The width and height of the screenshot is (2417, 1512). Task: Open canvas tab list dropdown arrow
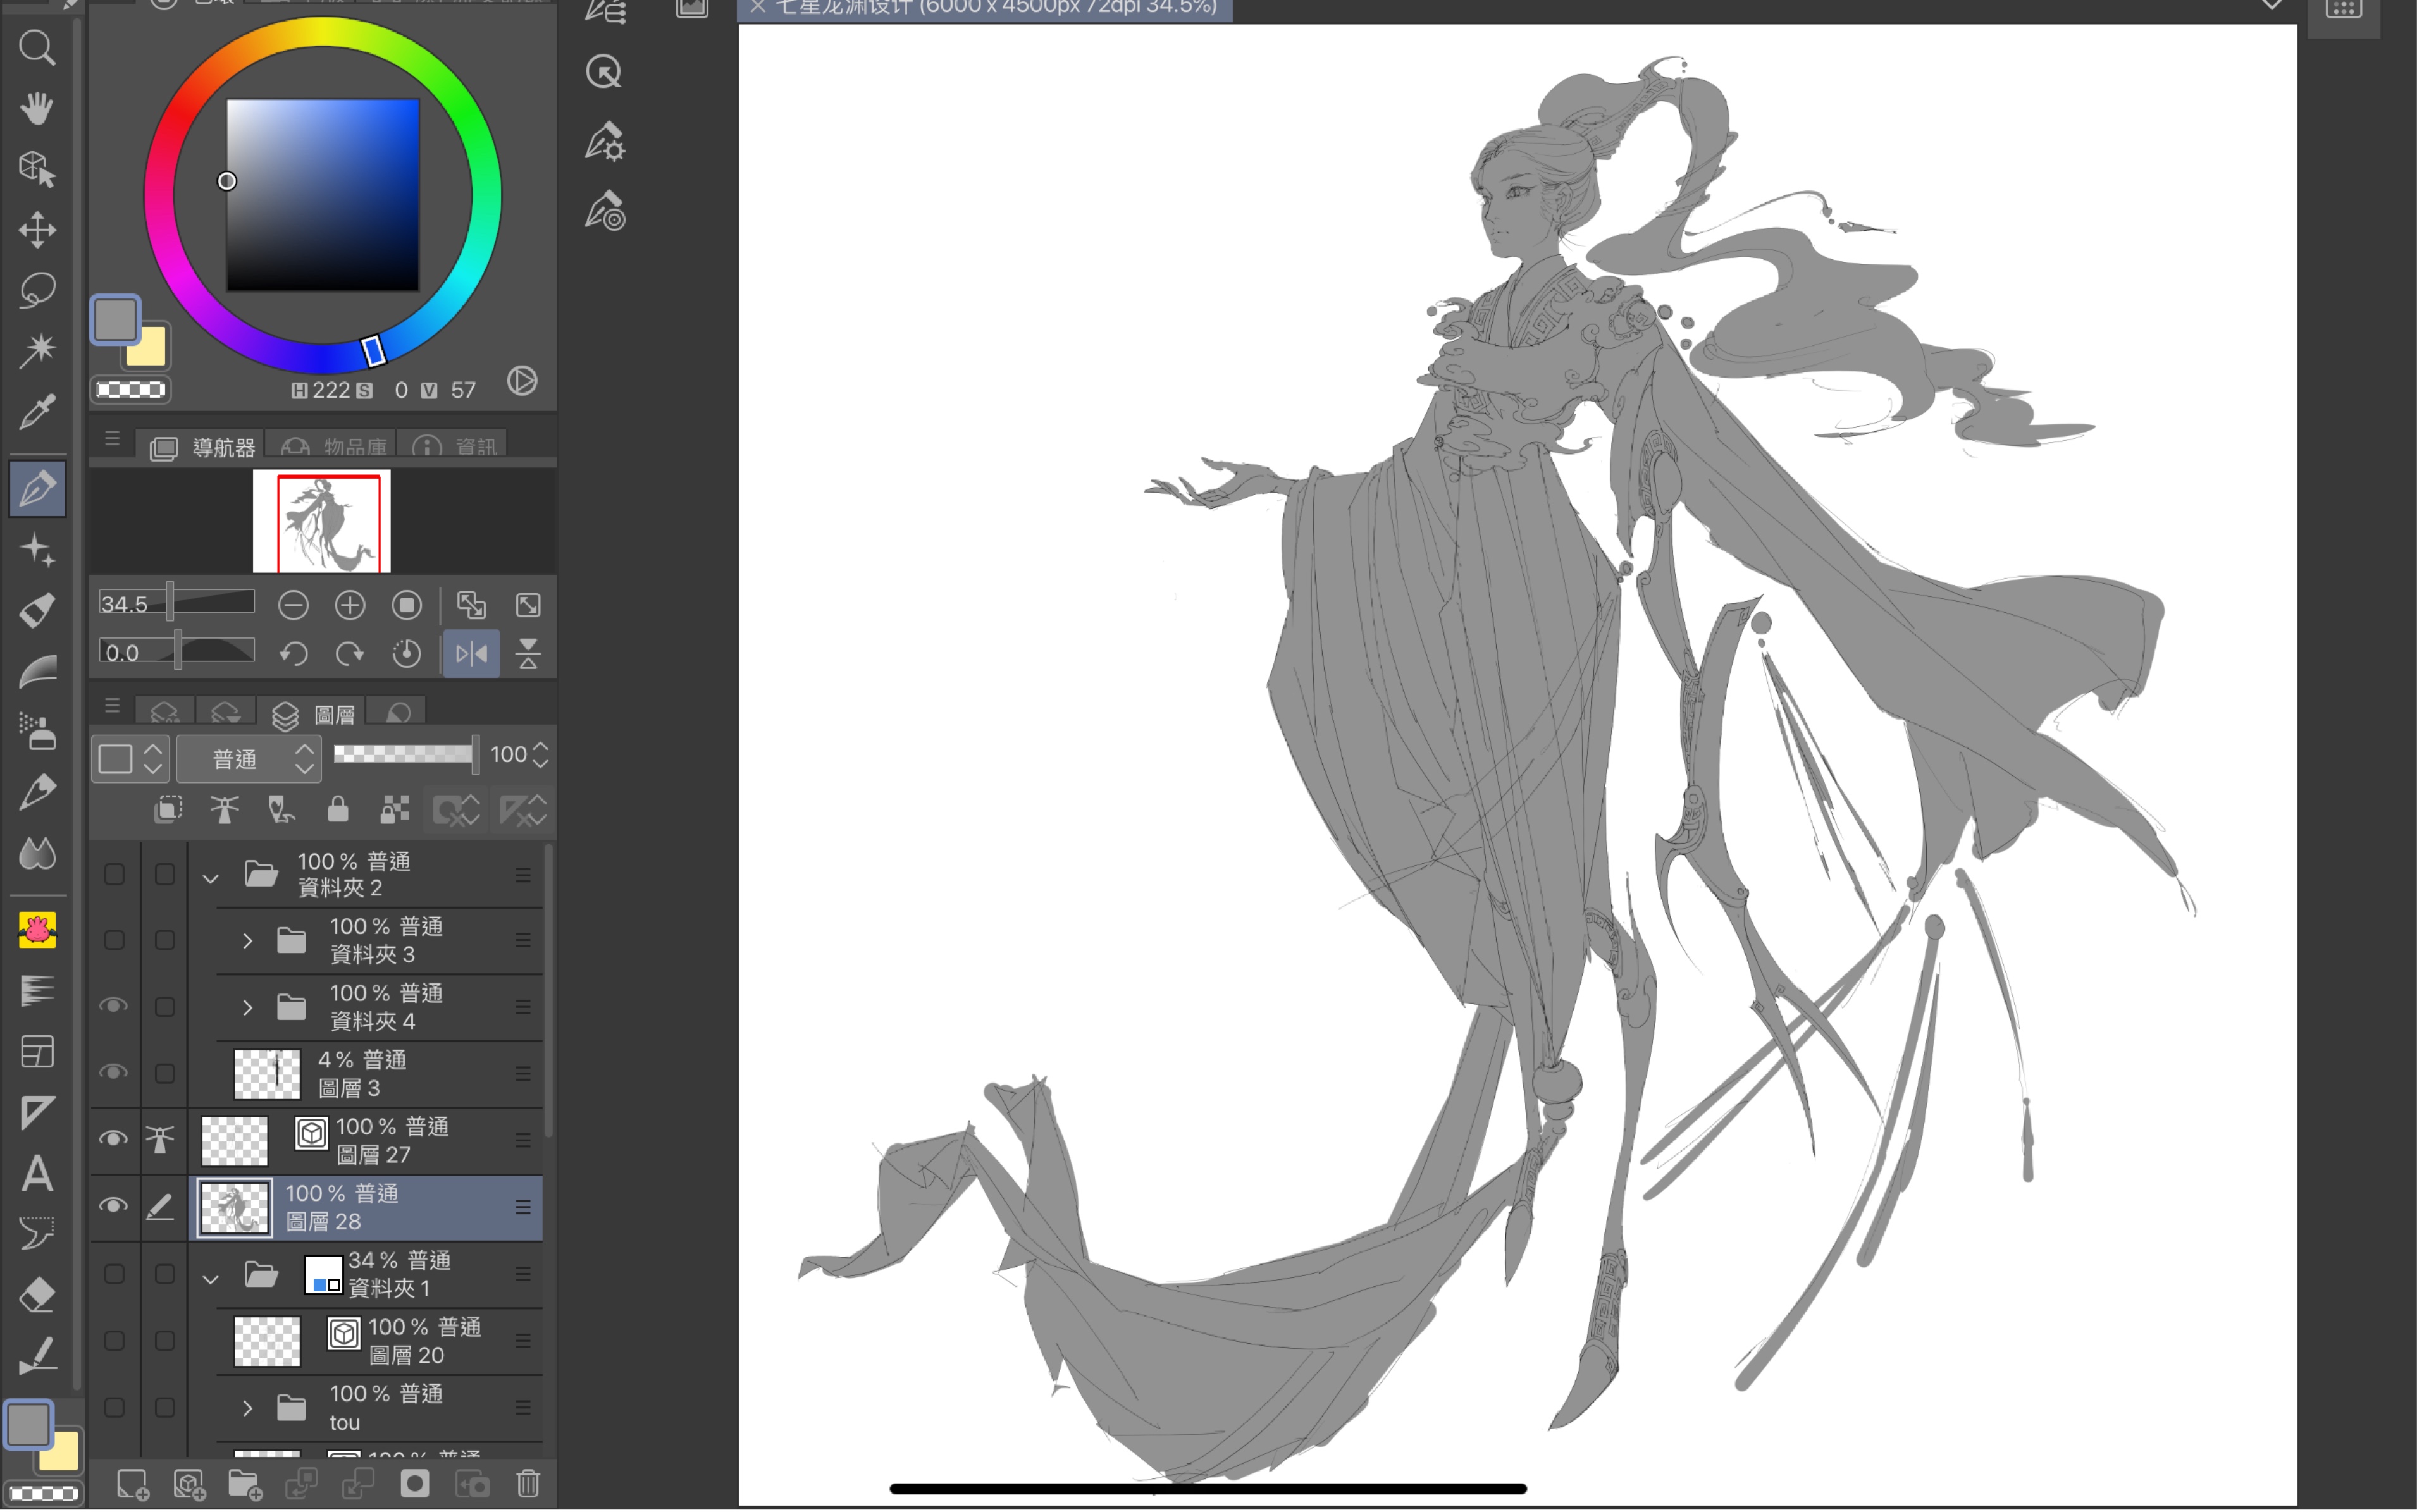pyautogui.click(x=2271, y=6)
